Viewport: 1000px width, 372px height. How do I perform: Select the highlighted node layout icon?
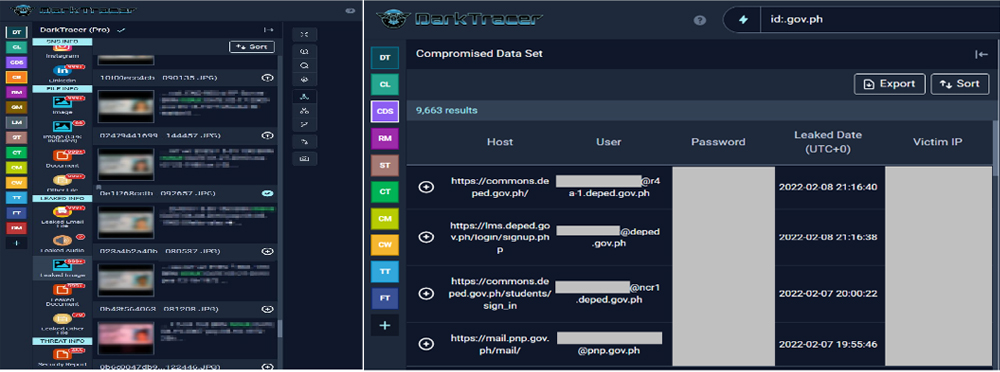point(304,97)
